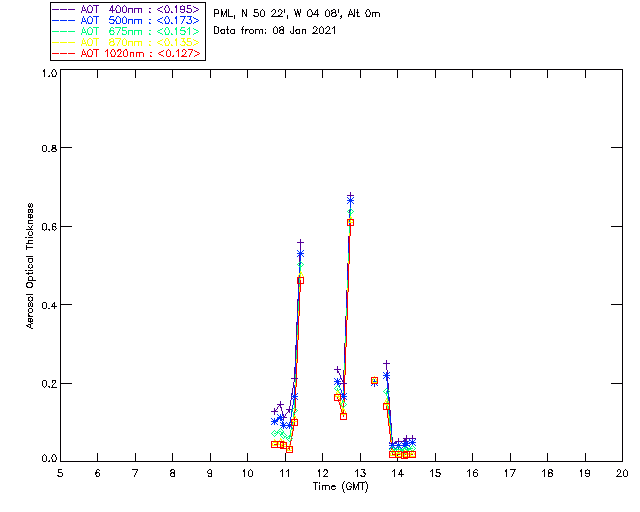Click the x-axis tick label 20
Image resolution: width=640 pixels, height=512 pixels.
point(622,473)
